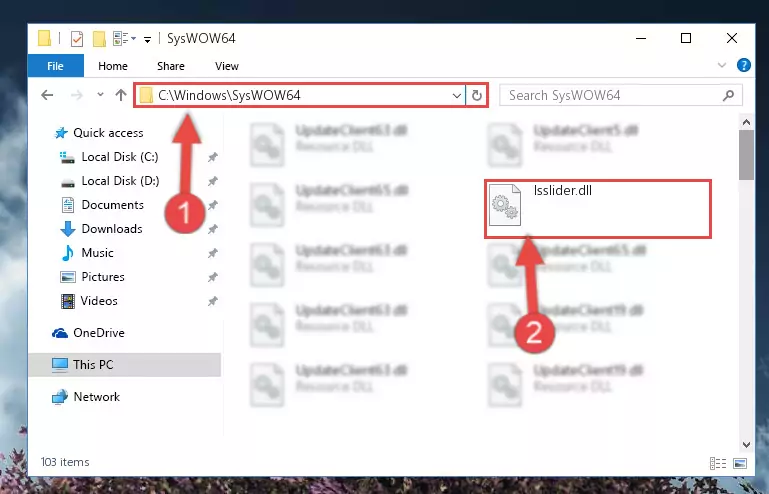
Task: Click pin icon next to Downloads
Action: tap(212, 229)
